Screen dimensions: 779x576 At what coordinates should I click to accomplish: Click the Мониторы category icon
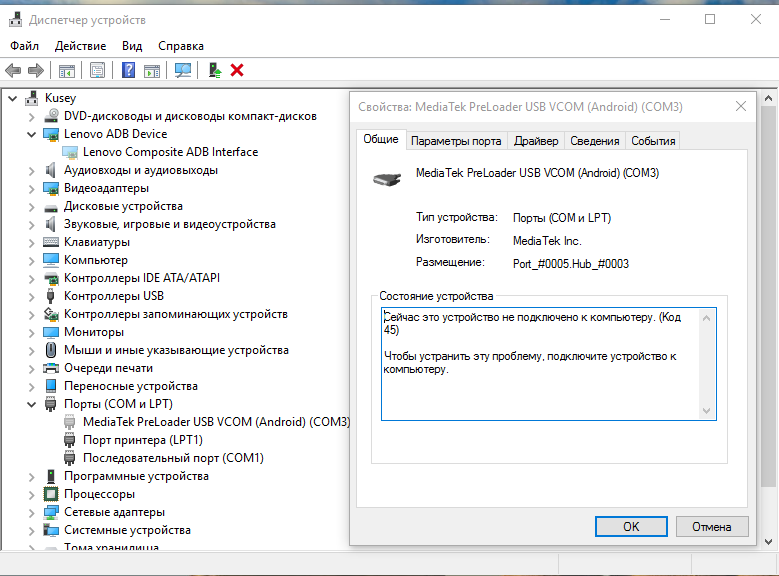coord(51,332)
